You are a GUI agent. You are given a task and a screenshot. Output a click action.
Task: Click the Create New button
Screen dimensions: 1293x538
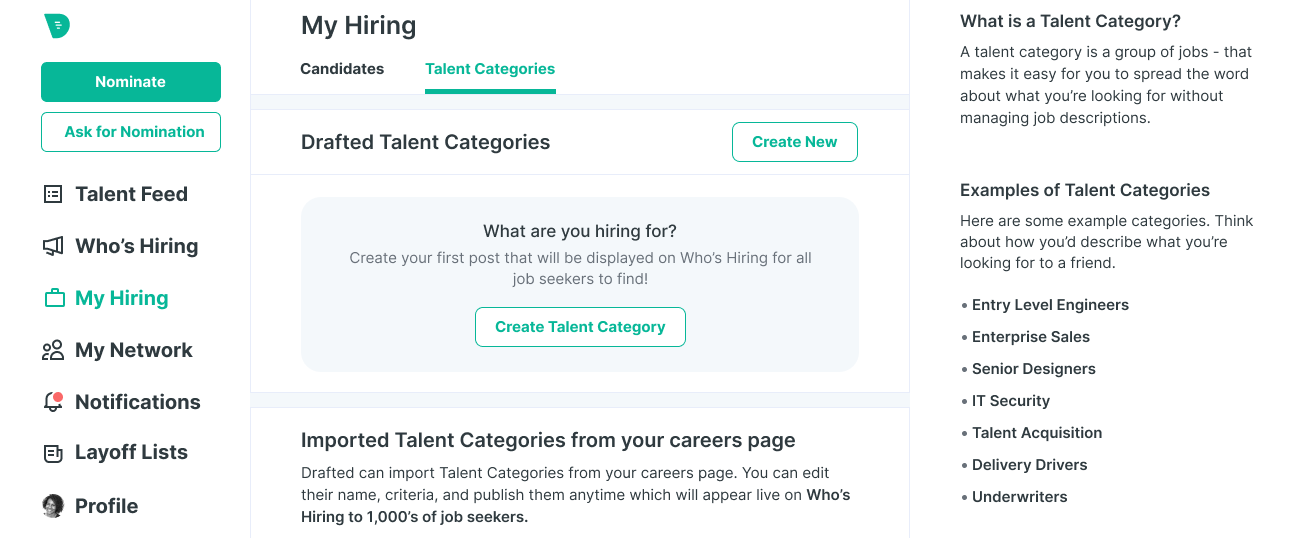[x=795, y=142]
